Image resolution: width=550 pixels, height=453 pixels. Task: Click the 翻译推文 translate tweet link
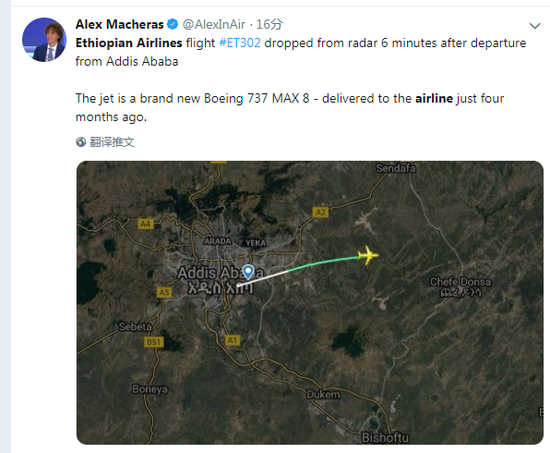[112, 142]
